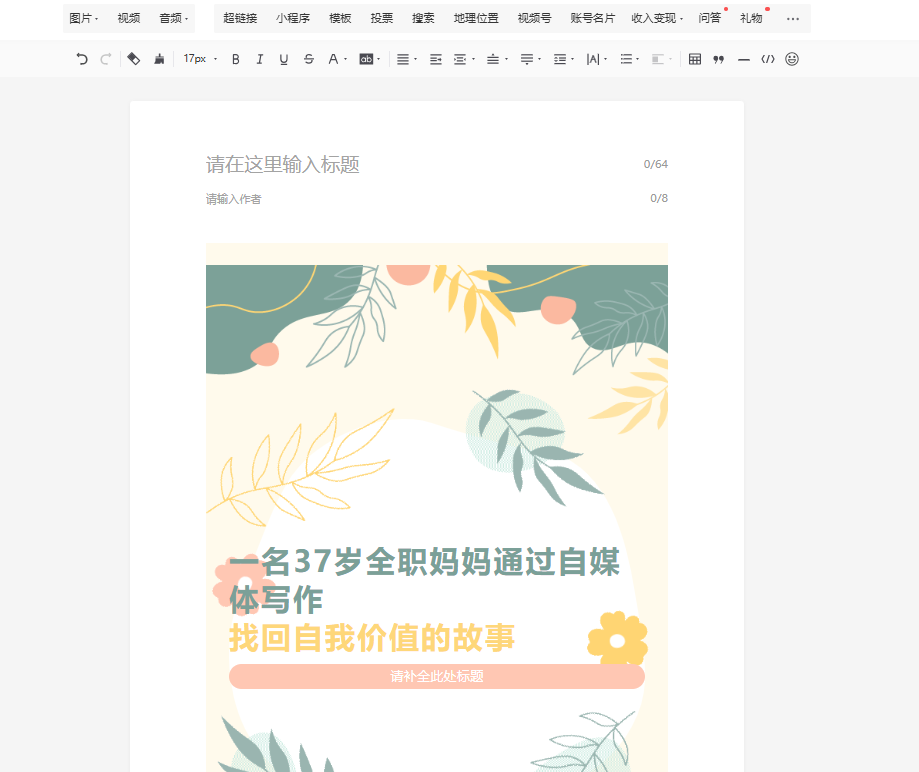Image resolution: width=919 pixels, height=772 pixels.
Task: Click the clear formatting eraser icon
Action: (x=134, y=59)
